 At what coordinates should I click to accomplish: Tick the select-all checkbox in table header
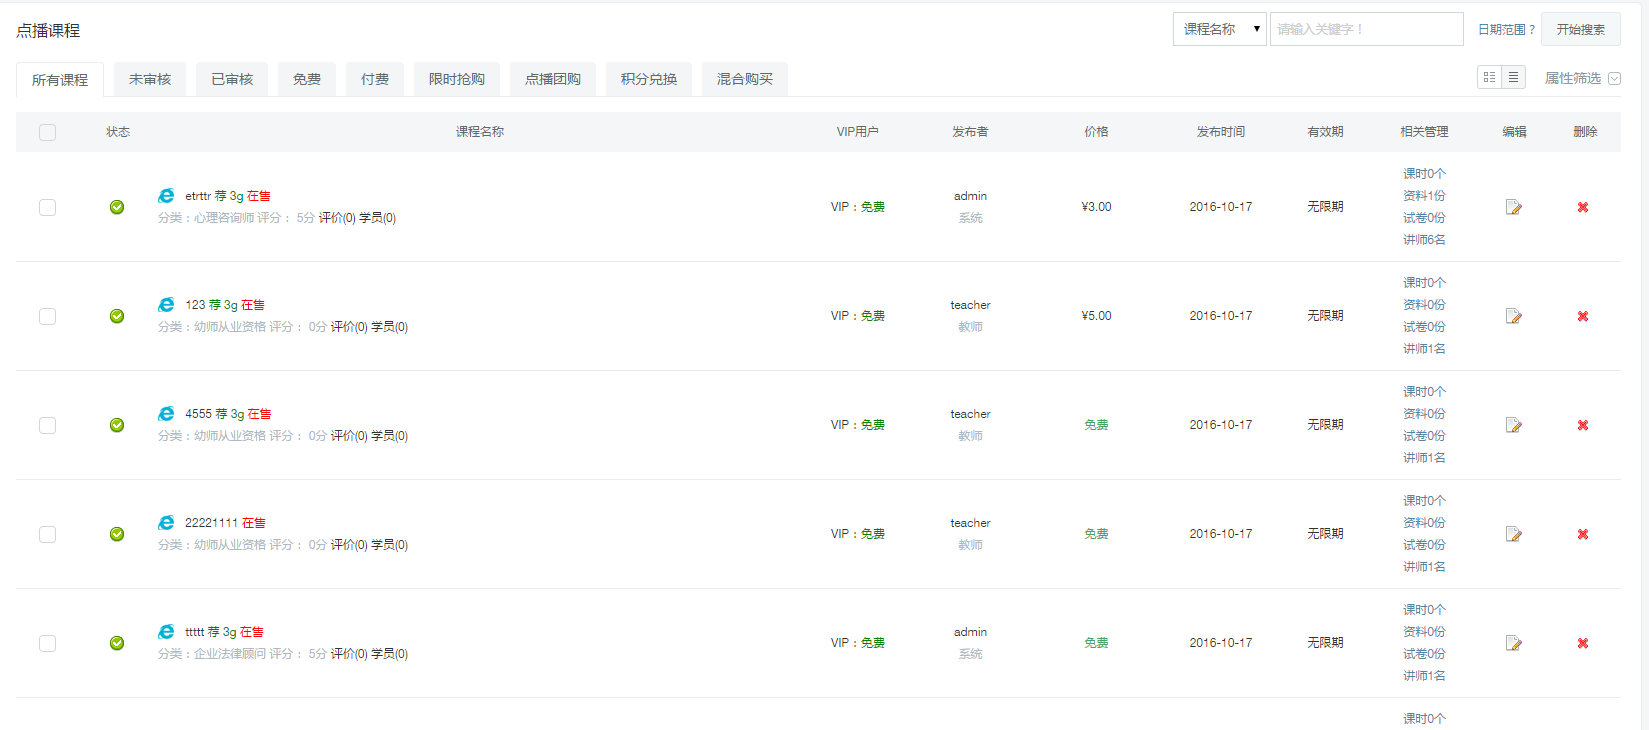tap(47, 132)
